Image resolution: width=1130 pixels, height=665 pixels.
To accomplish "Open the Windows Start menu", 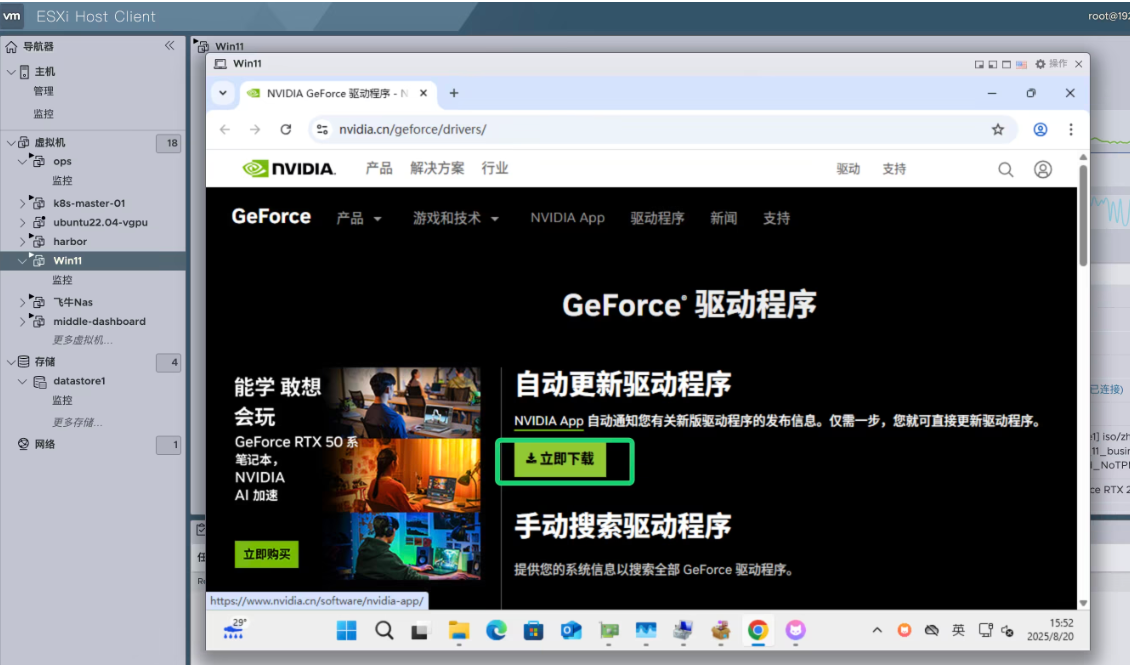I will pos(347,630).
